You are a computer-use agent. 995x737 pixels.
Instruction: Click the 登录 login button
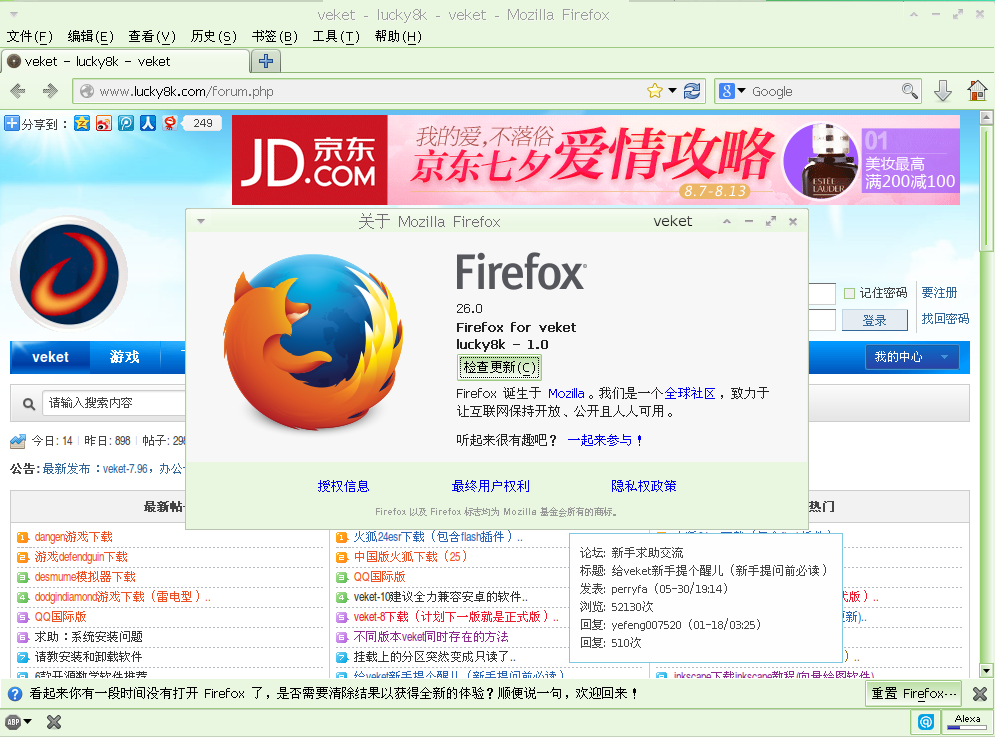tap(874, 320)
